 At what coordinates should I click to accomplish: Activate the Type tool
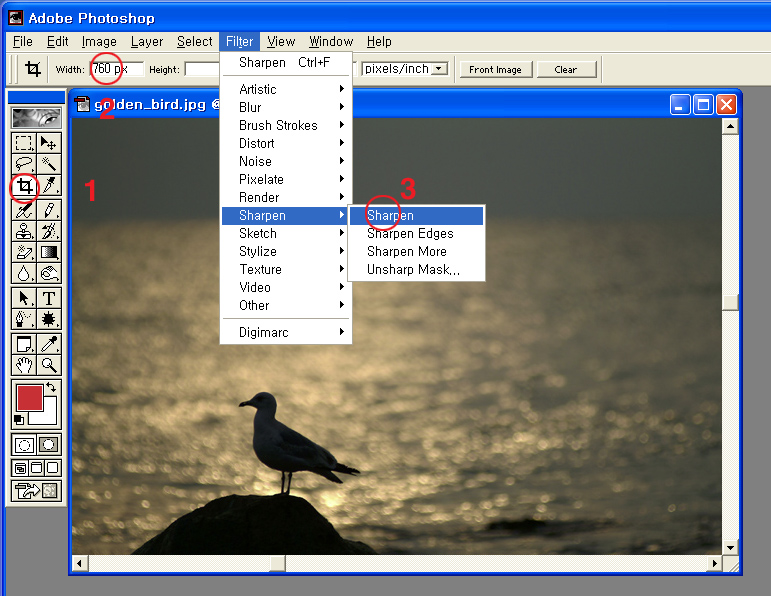[48, 298]
